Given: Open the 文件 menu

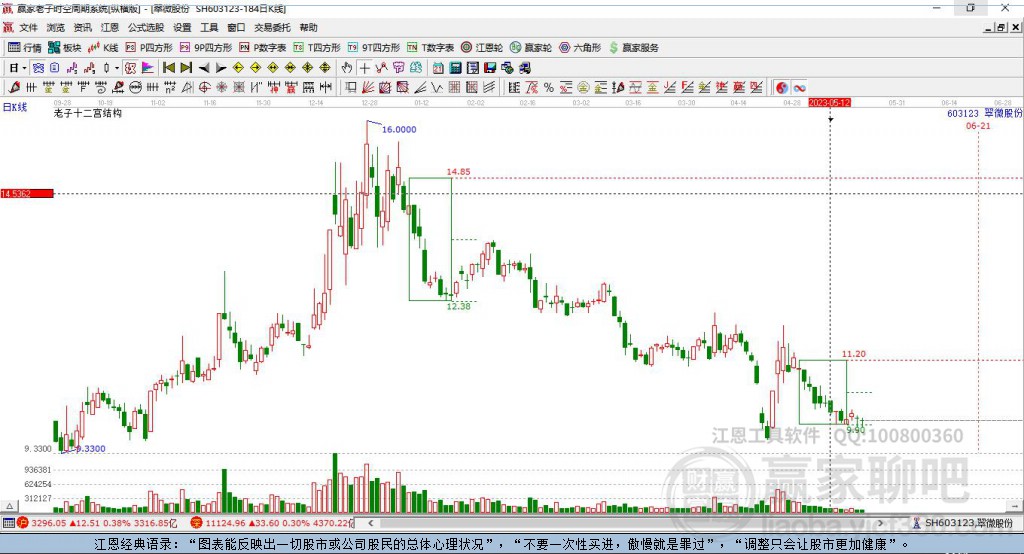Looking at the screenshot, I should (x=29, y=27).
